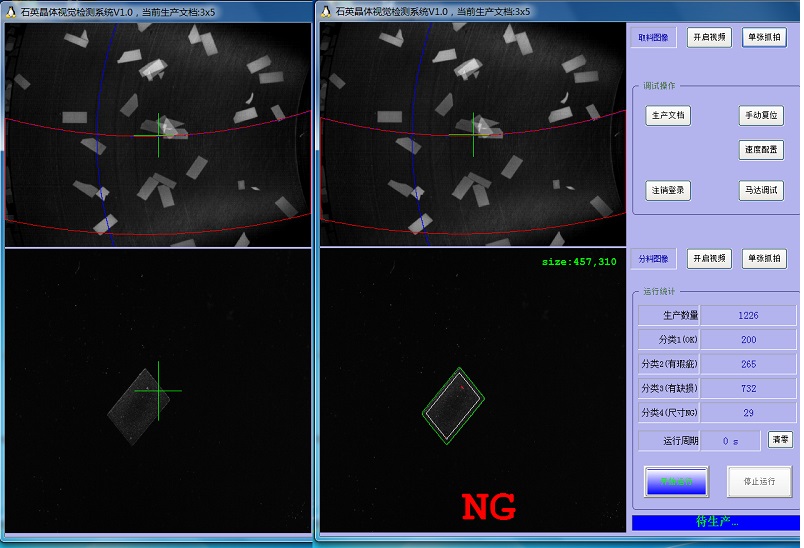Click the penguin icon in right window title bar
Screen dimensions: 804x548
[326, 11]
